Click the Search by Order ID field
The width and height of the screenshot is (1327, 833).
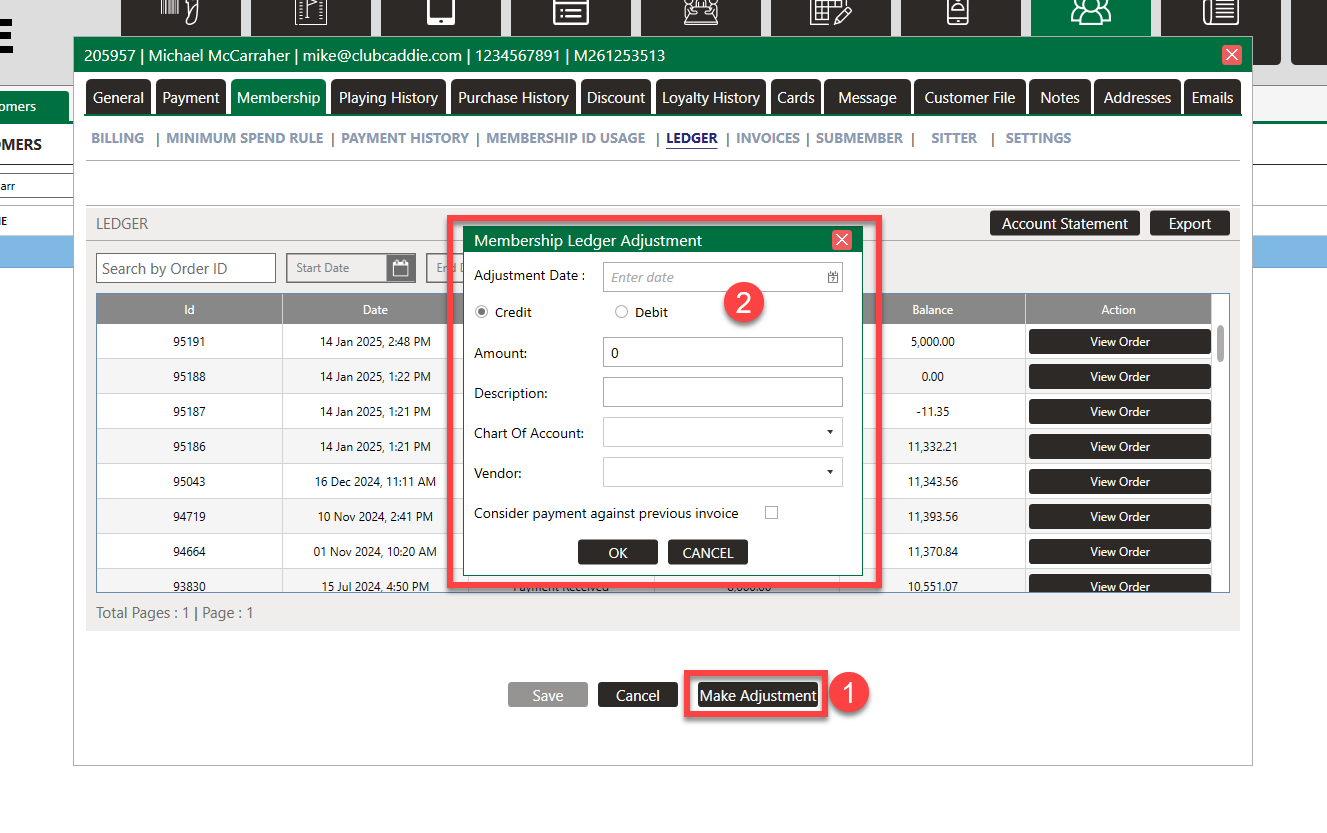click(186, 268)
